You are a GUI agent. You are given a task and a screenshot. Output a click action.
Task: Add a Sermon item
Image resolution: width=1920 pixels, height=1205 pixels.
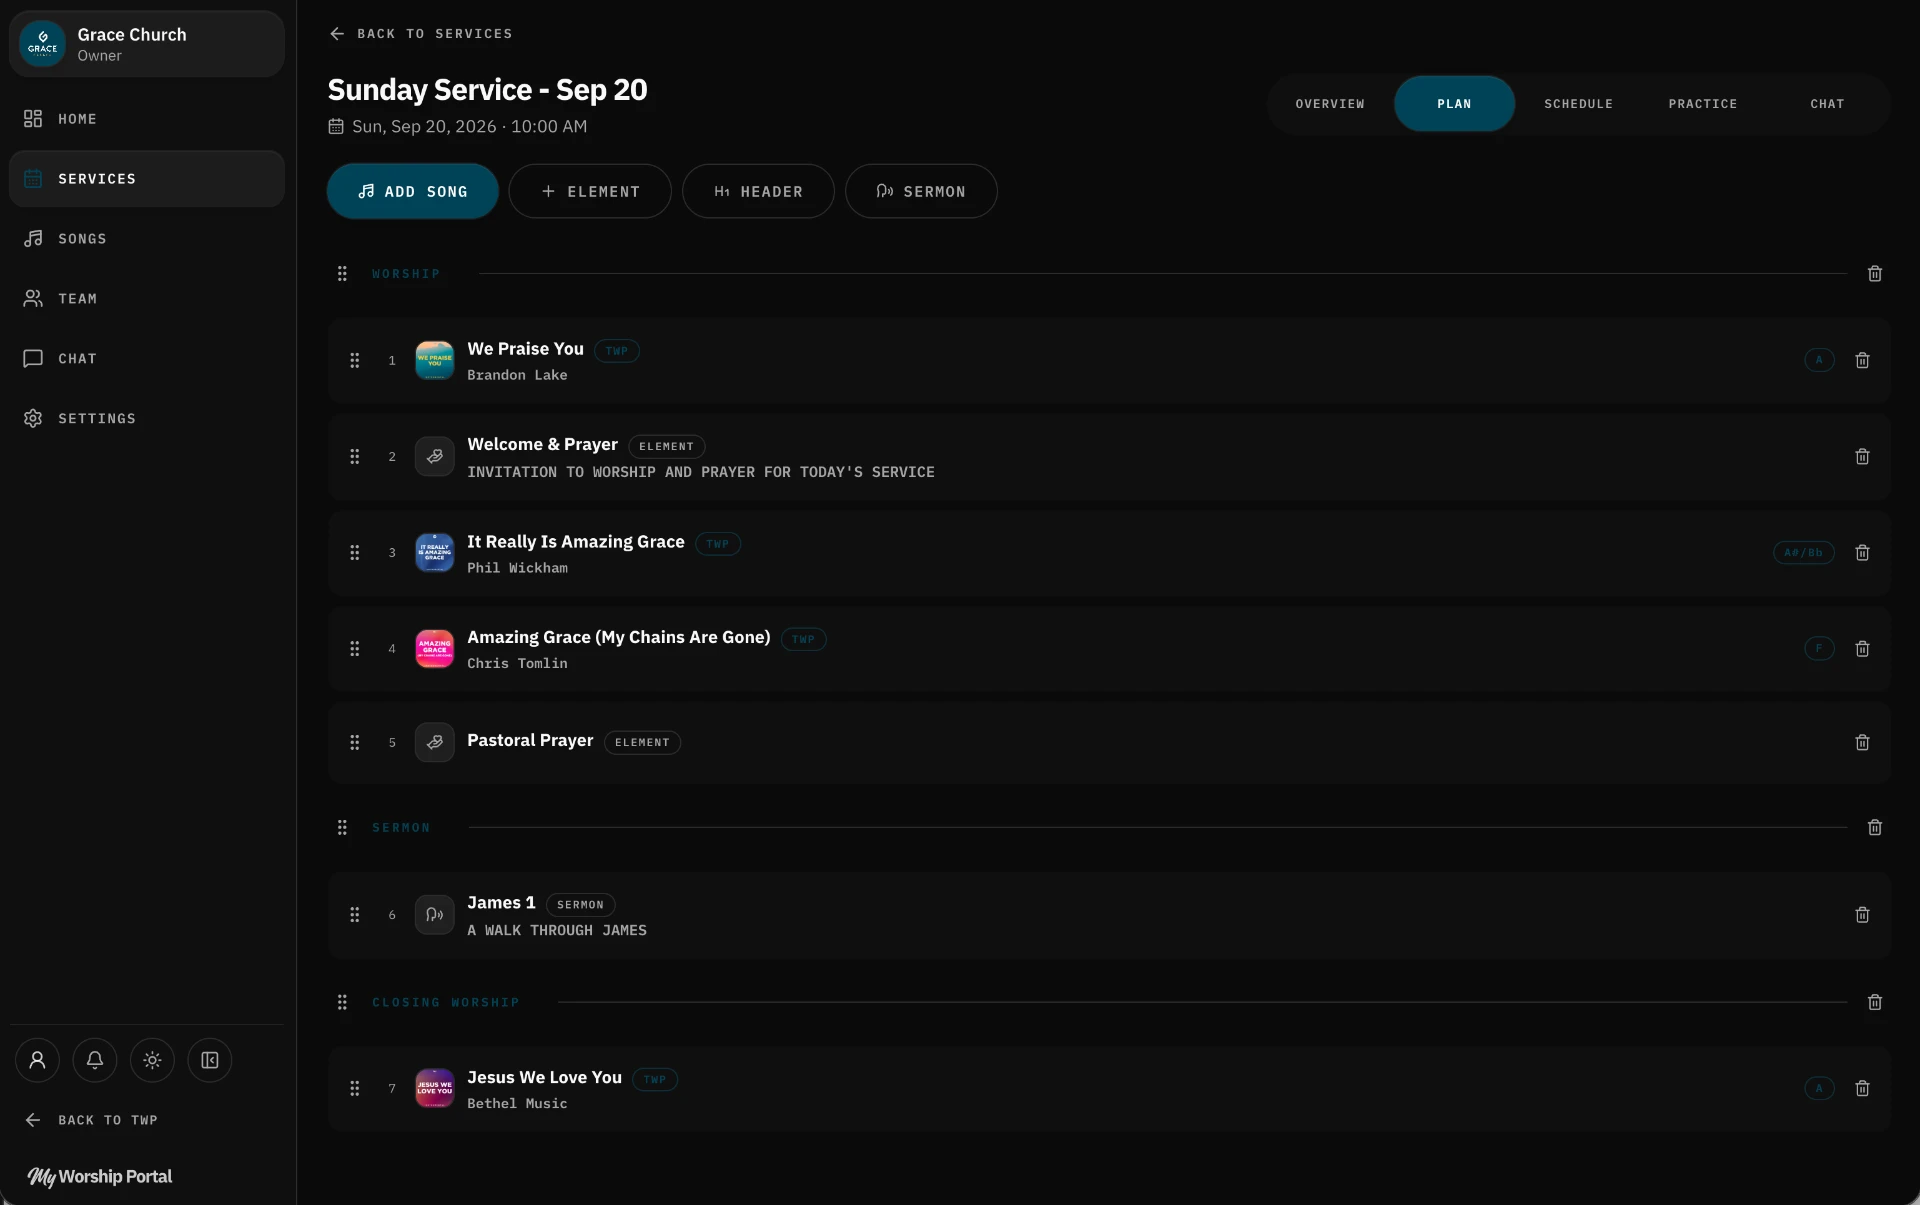coord(921,192)
